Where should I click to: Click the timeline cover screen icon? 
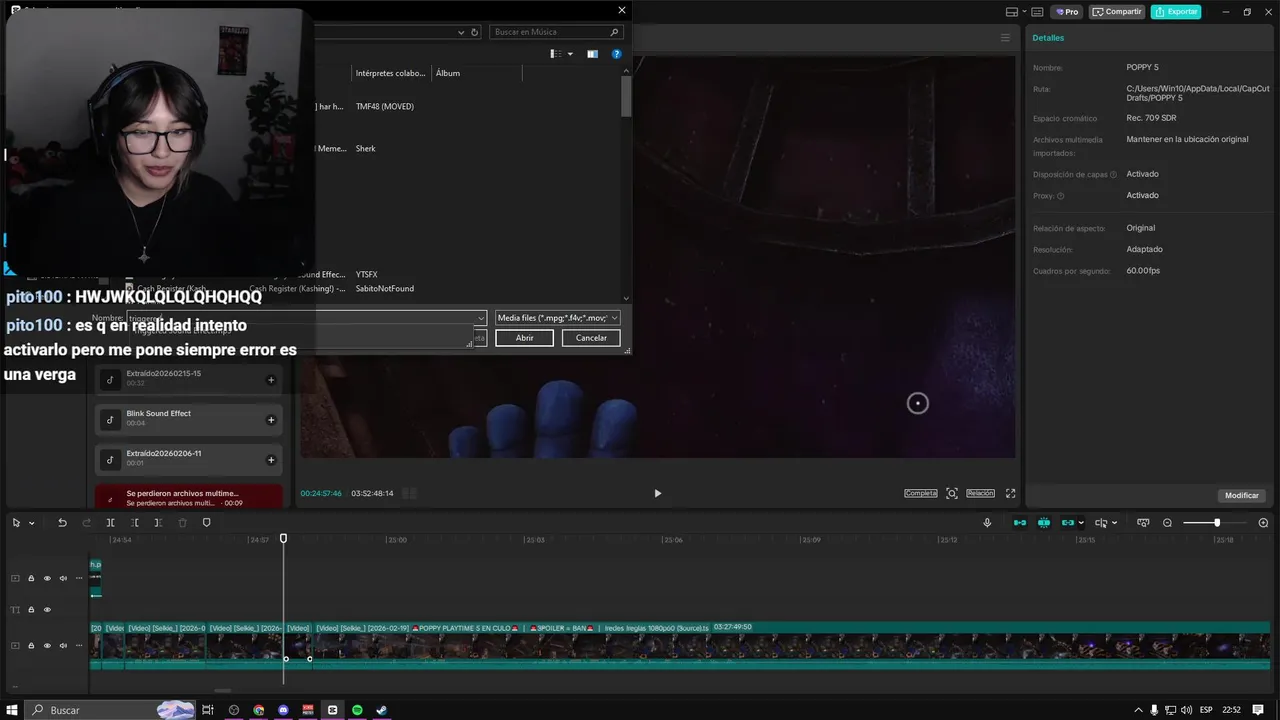[x=1143, y=523]
